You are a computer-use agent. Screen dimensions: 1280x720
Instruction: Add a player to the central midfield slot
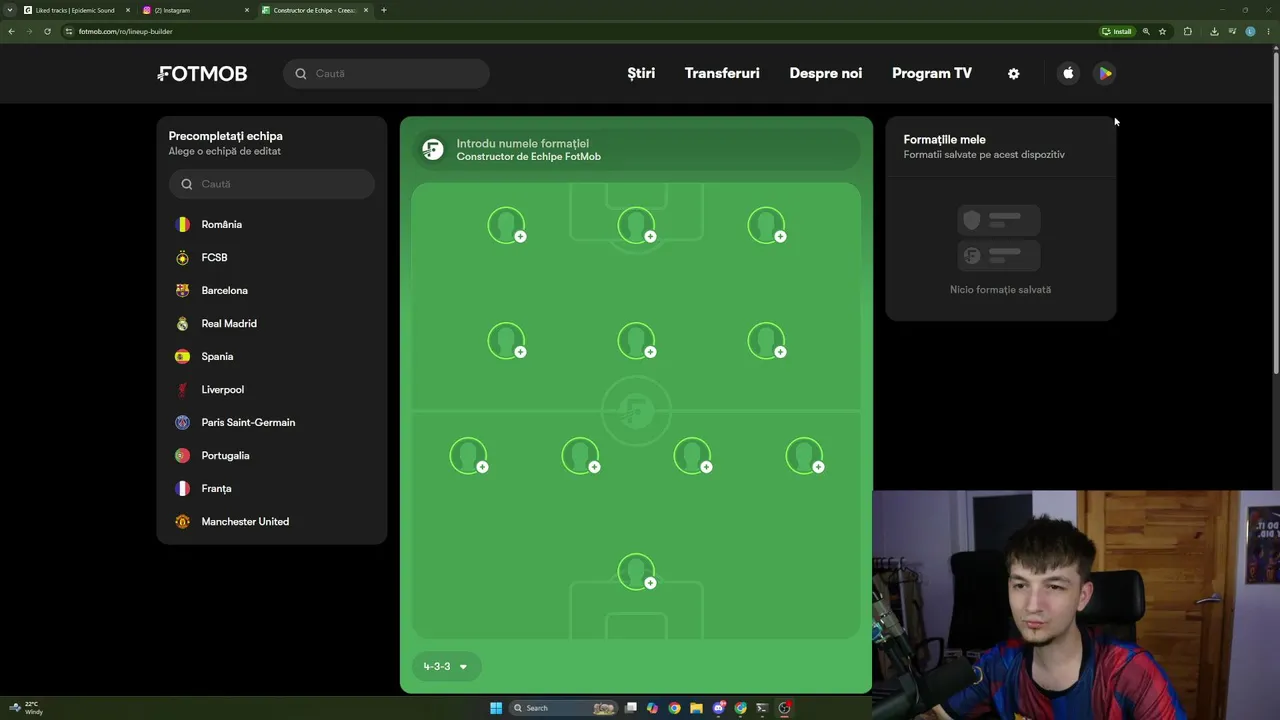pos(637,341)
